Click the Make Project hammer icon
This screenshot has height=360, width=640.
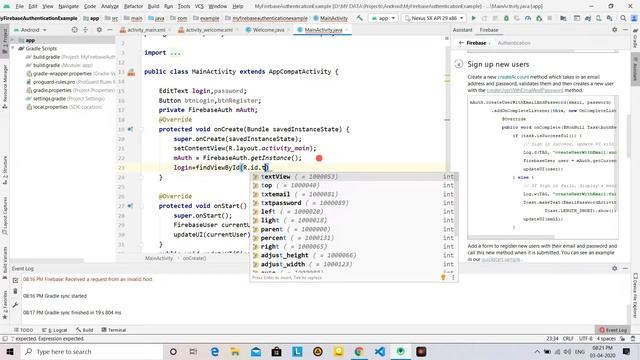360,18
